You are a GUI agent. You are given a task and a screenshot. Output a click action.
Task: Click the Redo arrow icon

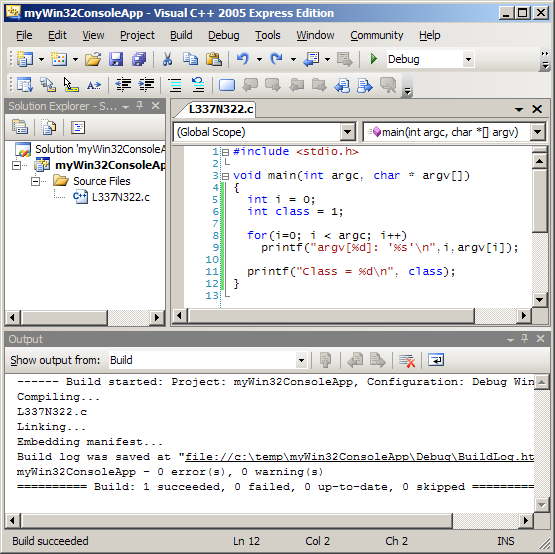click(276, 59)
